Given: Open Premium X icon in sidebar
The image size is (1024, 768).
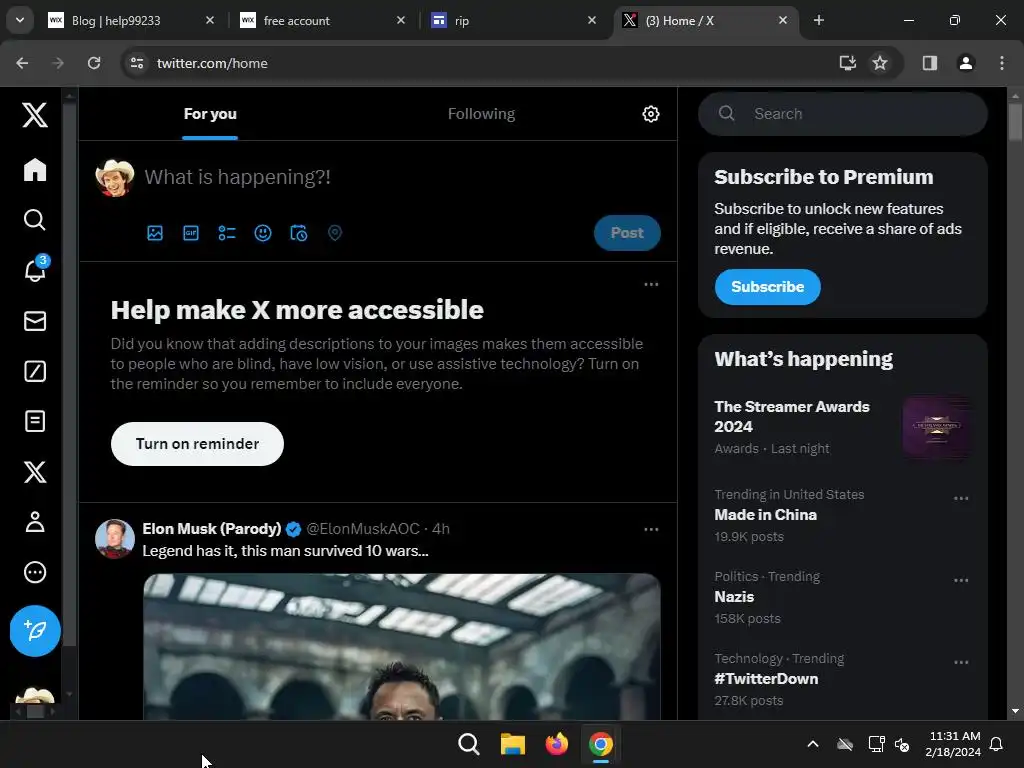Looking at the screenshot, I should 35,472.
